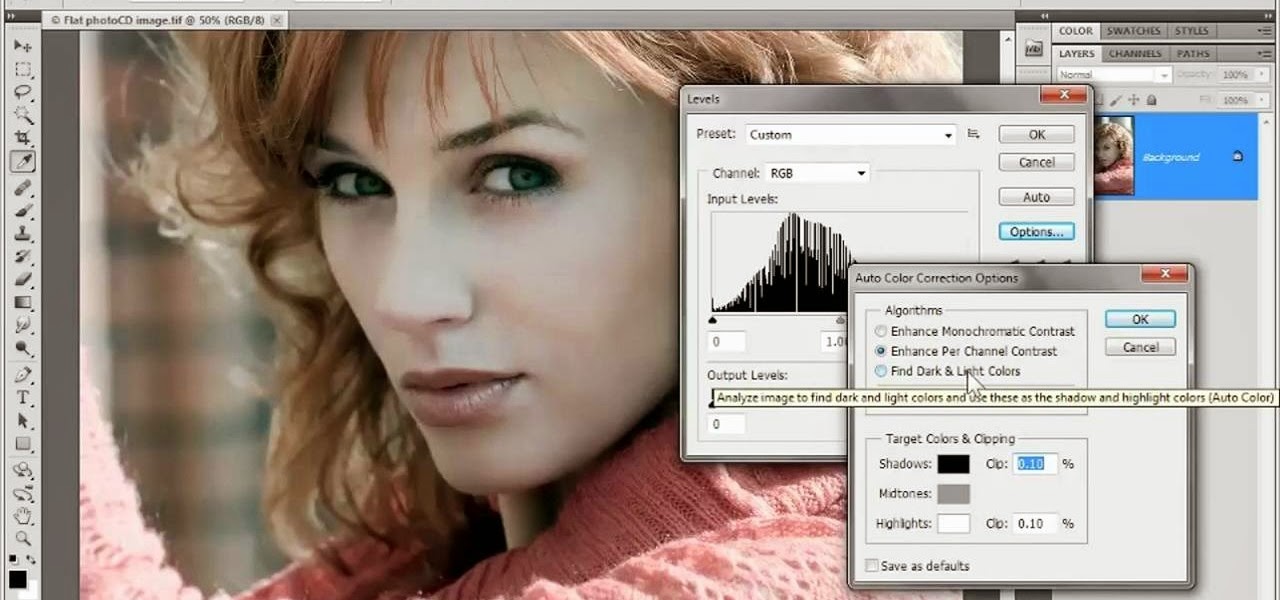The width and height of the screenshot is (1280, 600).
Task: Open the Swatches tab
Action: point(1133,31)
